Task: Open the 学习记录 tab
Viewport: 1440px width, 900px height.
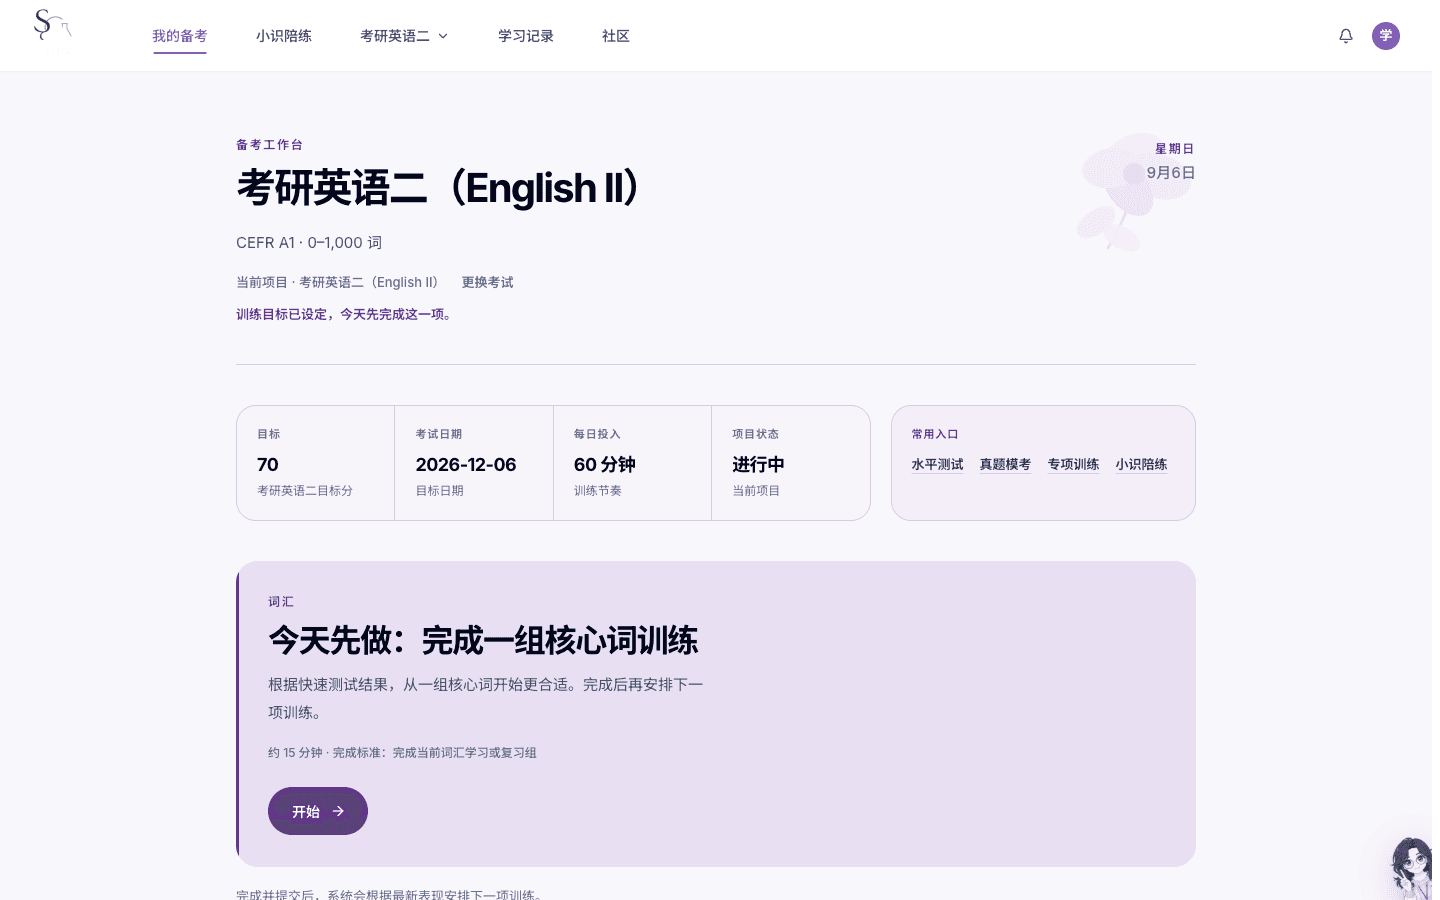Action: (x=526, y=36)
